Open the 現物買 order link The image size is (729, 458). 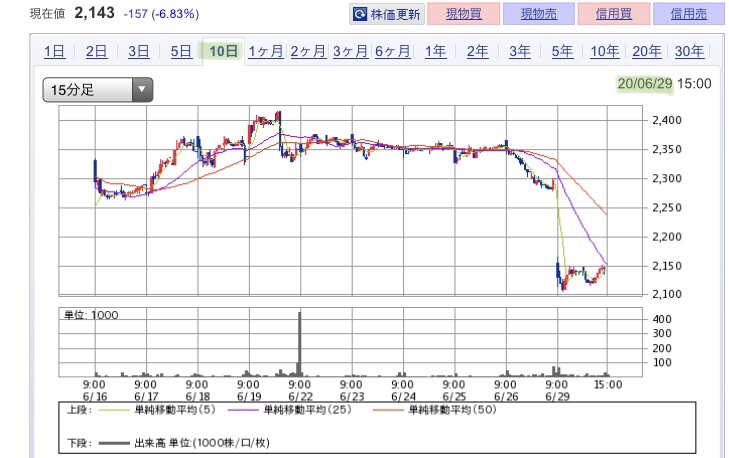tap(464, 14)
